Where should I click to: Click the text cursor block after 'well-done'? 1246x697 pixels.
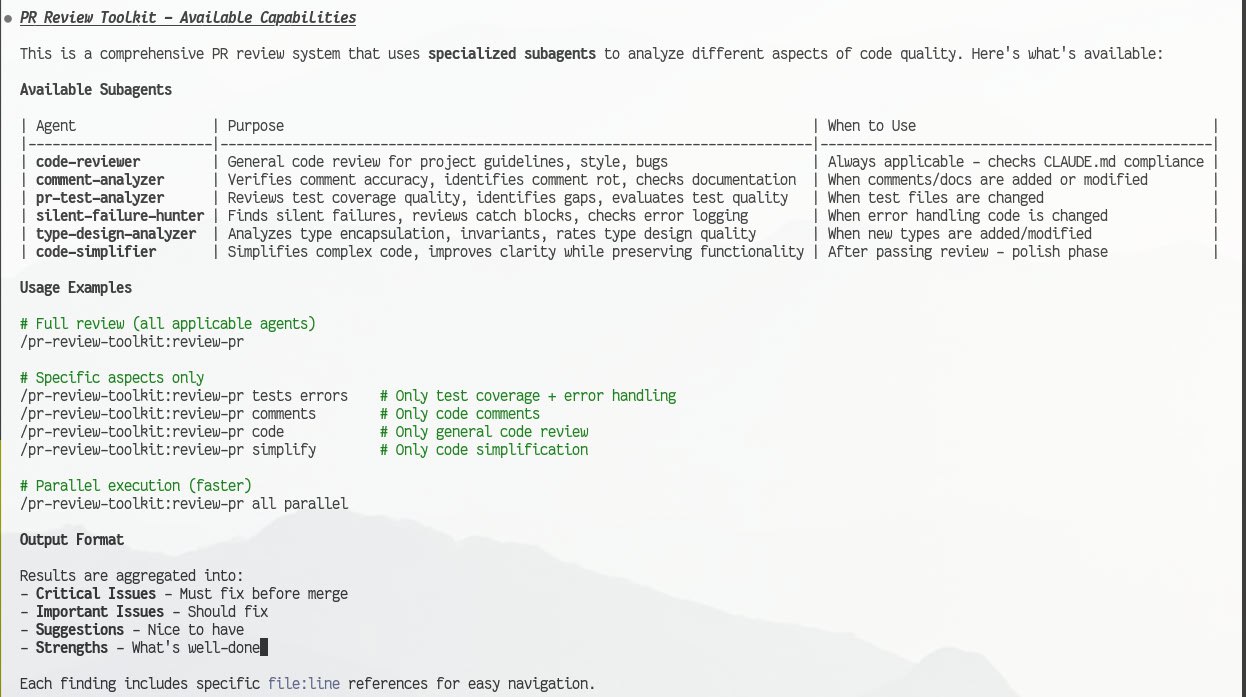point(264,648)
